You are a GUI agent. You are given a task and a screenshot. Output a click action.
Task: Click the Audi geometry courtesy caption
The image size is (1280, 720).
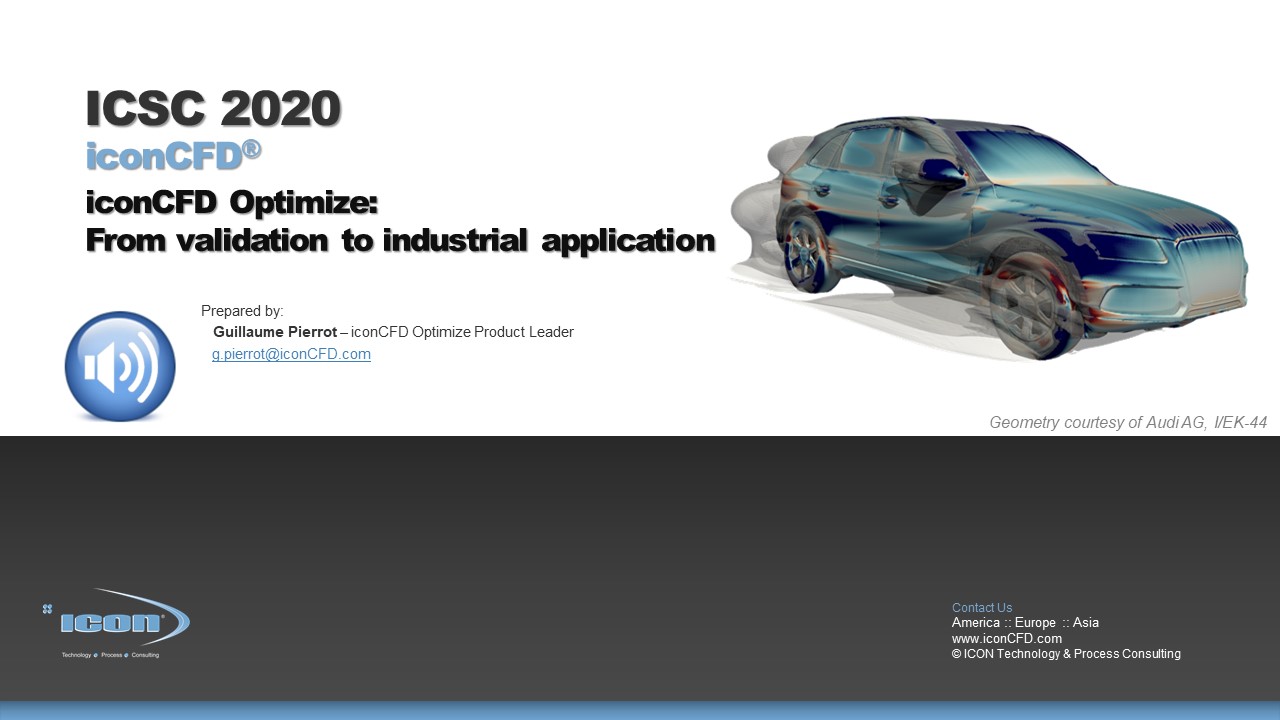point(1127,423)
